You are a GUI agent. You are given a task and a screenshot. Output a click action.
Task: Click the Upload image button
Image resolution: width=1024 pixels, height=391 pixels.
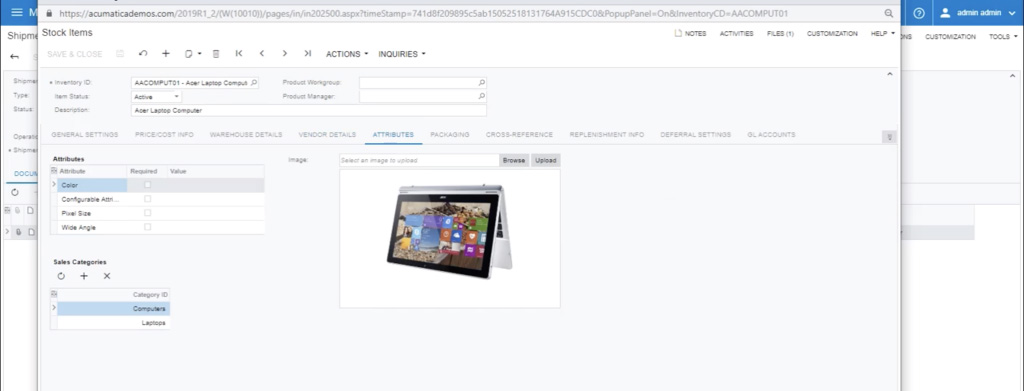pyautogui.click(x=546, y=160)
